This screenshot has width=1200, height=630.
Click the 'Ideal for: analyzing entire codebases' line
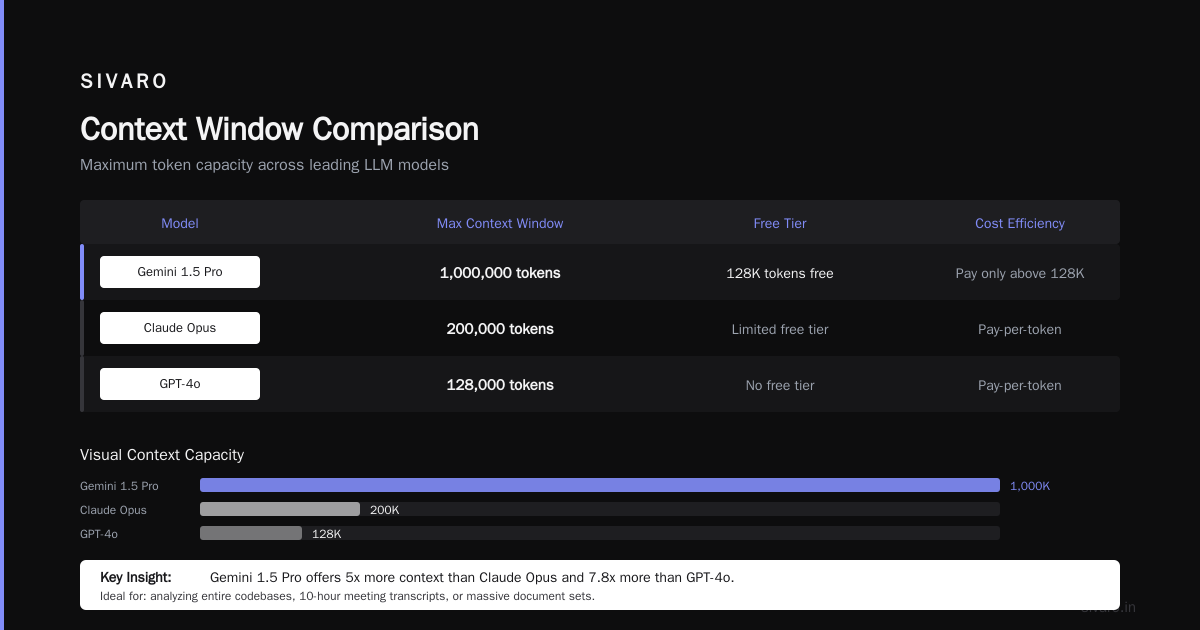tap(347, 596)
